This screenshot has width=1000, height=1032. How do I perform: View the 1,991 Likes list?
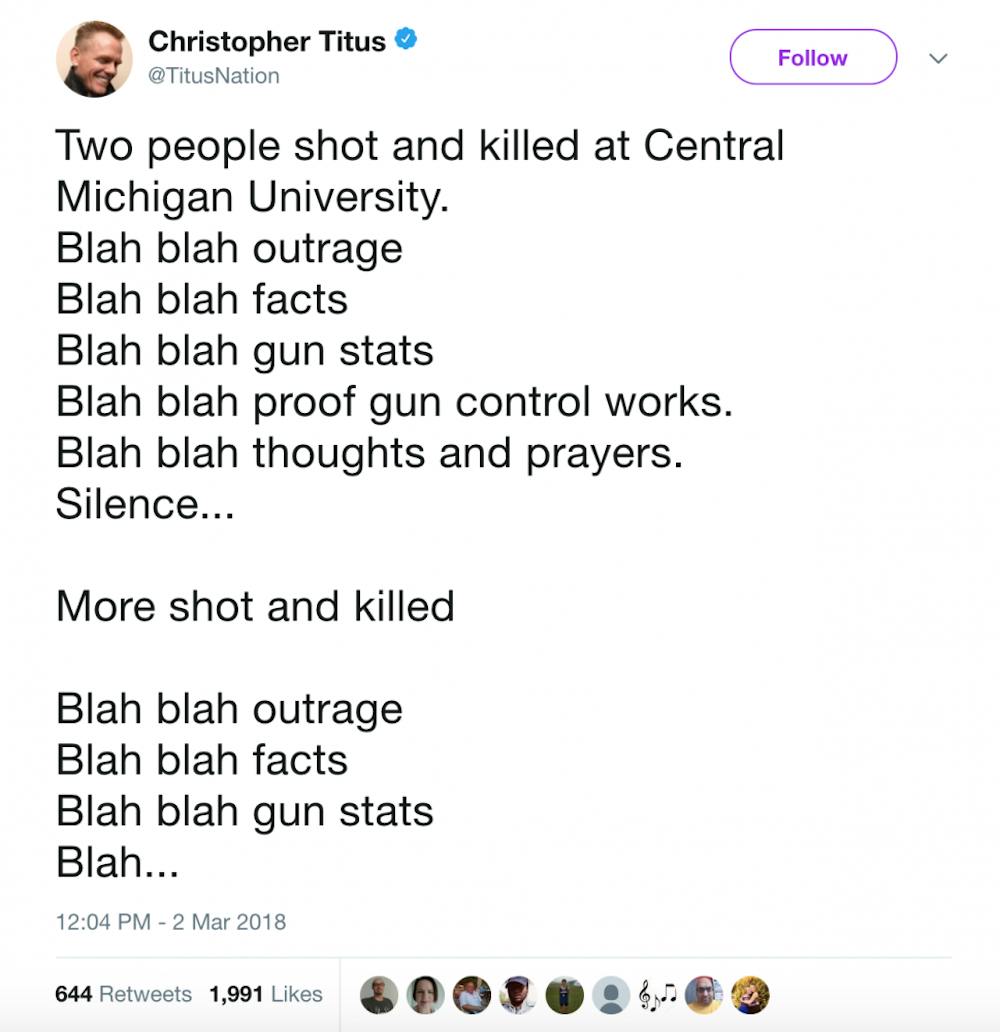click(266, 994)
